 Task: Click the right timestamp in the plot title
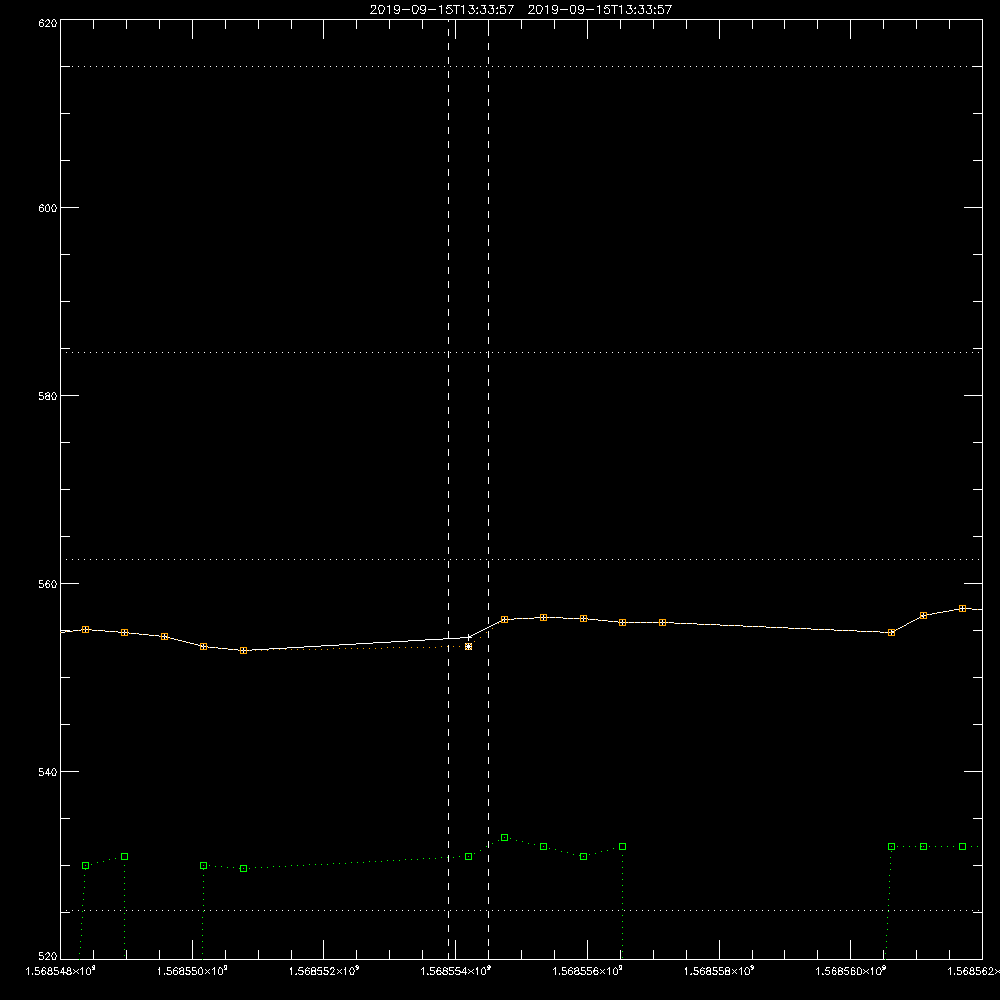[599, 10]
